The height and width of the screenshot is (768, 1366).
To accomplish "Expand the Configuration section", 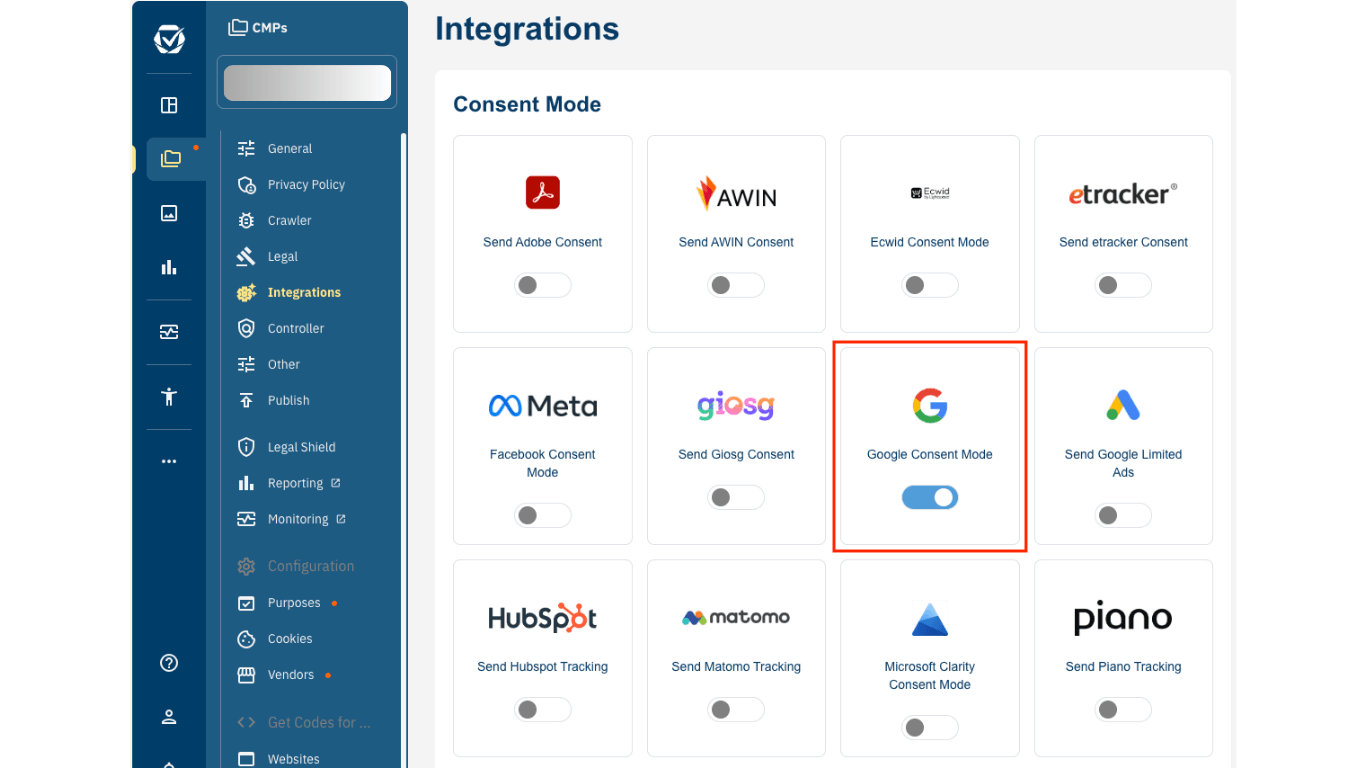I will 296,566.
